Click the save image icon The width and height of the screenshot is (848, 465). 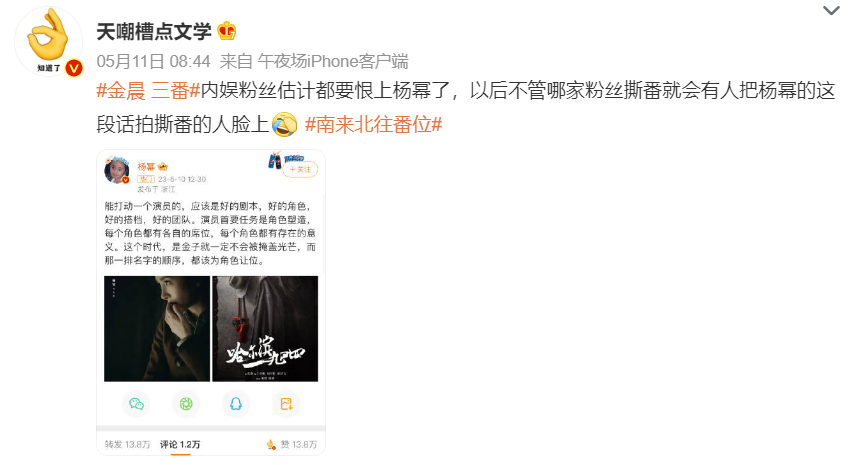(286, 404)
